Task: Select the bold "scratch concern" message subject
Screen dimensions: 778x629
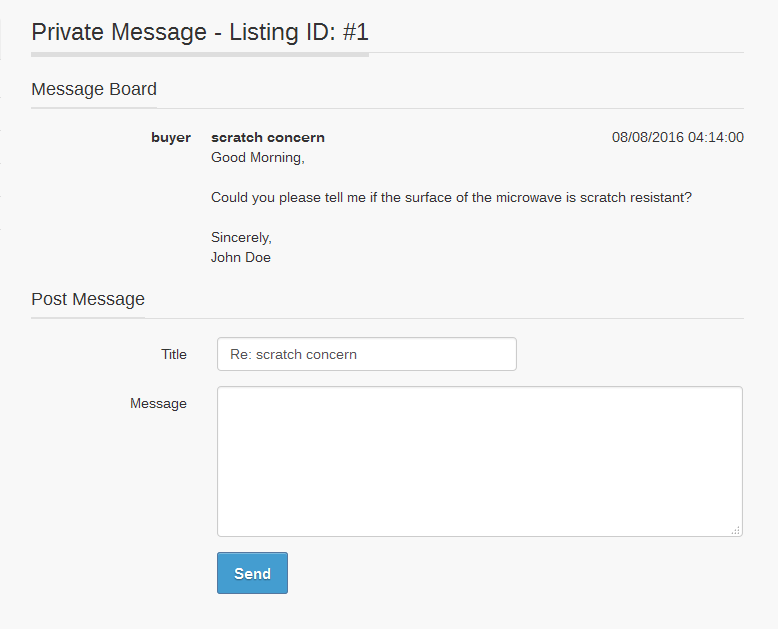Action: [x=268, y=137]
